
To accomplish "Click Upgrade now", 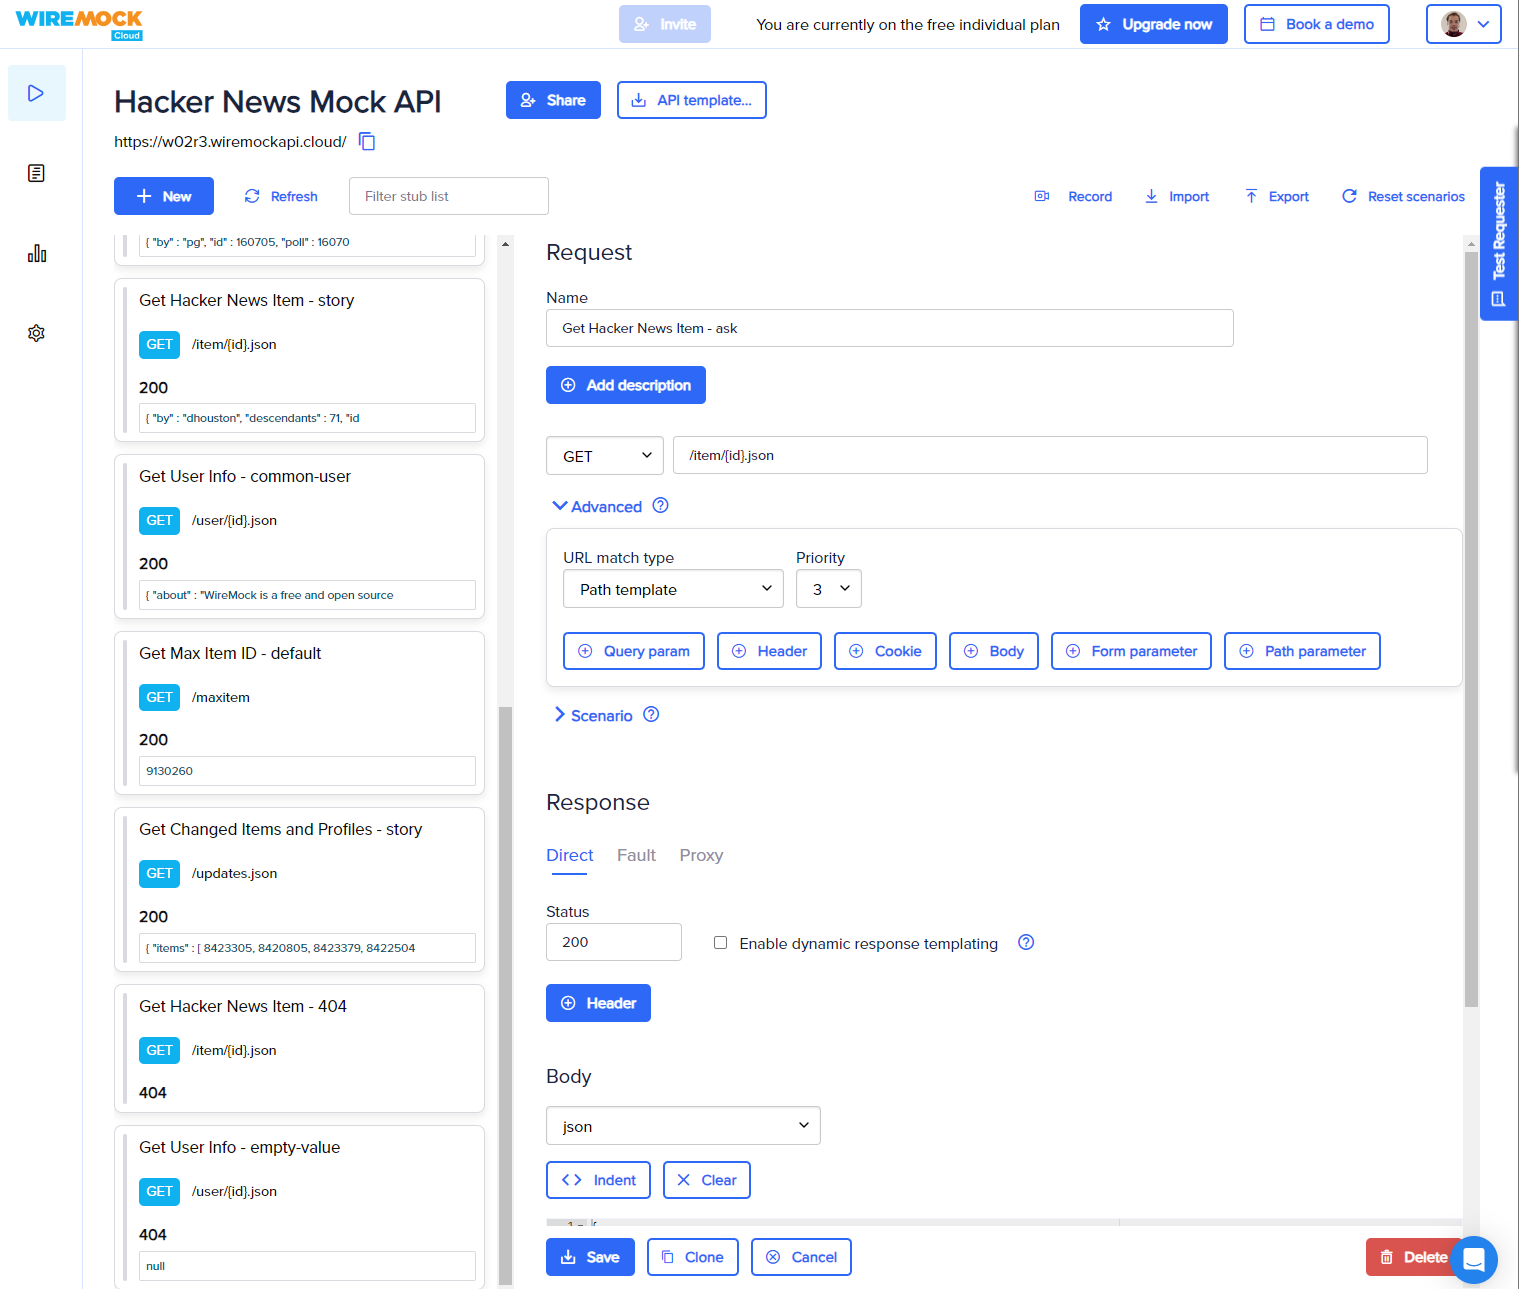I will pyautogui.click(x=1154, y=24).
